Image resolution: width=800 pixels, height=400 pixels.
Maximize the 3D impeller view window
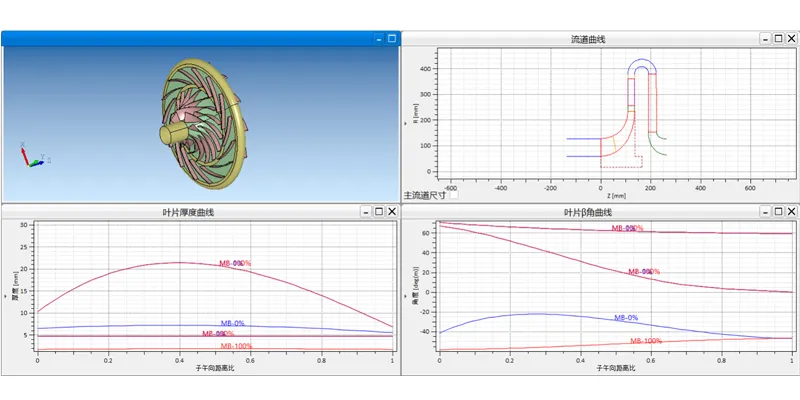tap(391, 38)
